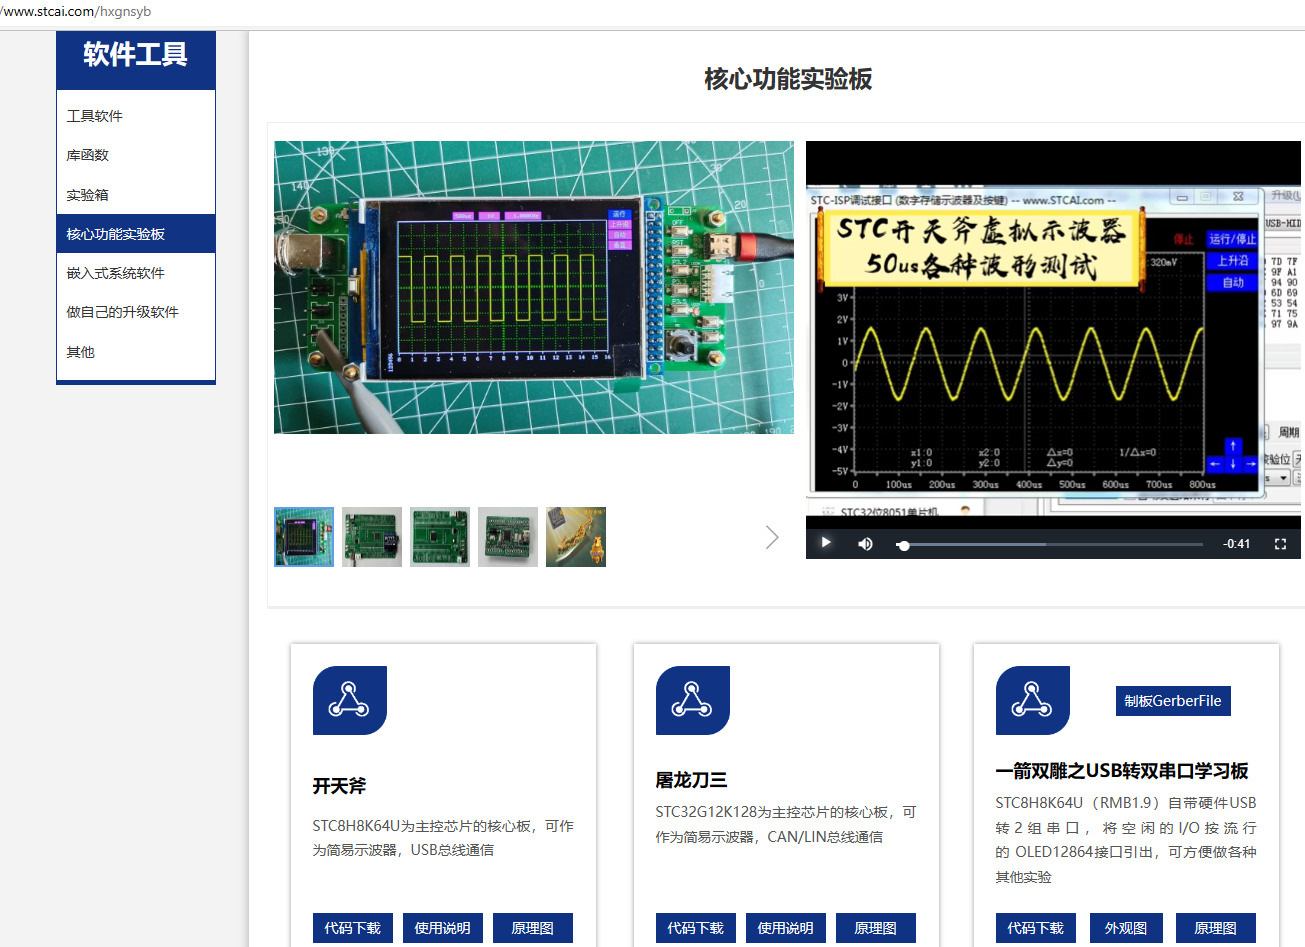1305x947 pixels.
Task: Play the oscilloscope demo video
Action: 826,543
